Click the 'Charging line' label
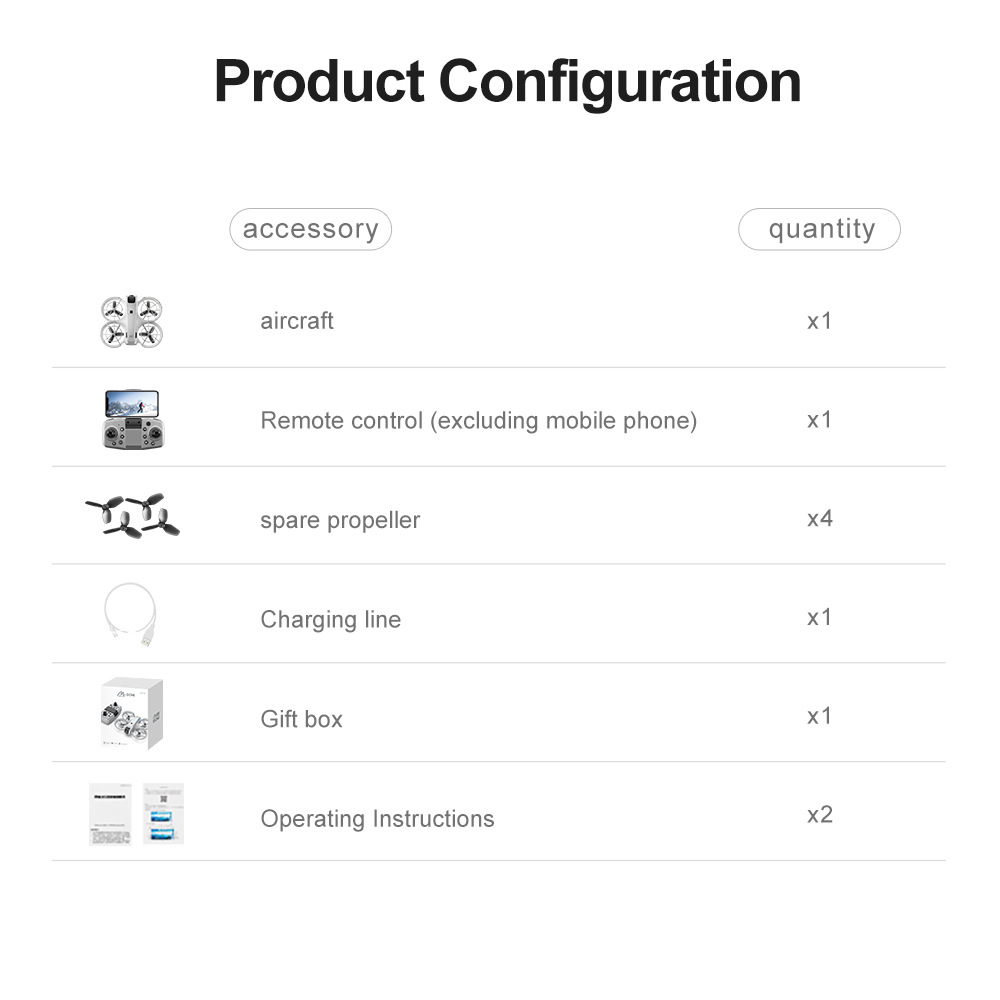This screenshot has height=1000, width=1000. [330, 619]
